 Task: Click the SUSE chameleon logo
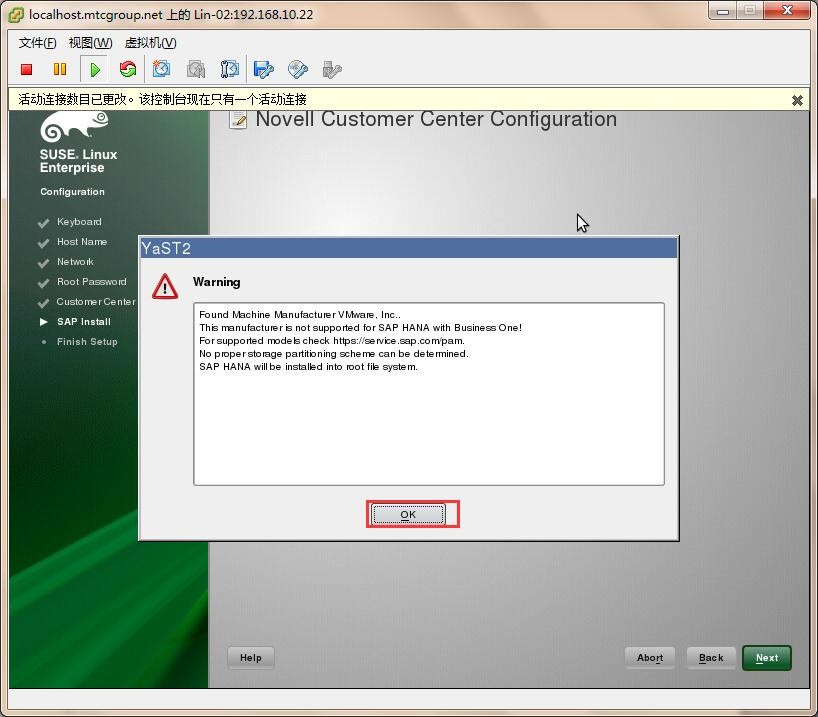(74, 126)
